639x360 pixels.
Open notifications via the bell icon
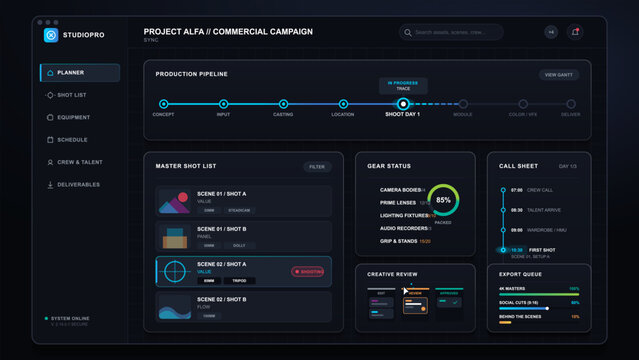click(x=575, y=32)
